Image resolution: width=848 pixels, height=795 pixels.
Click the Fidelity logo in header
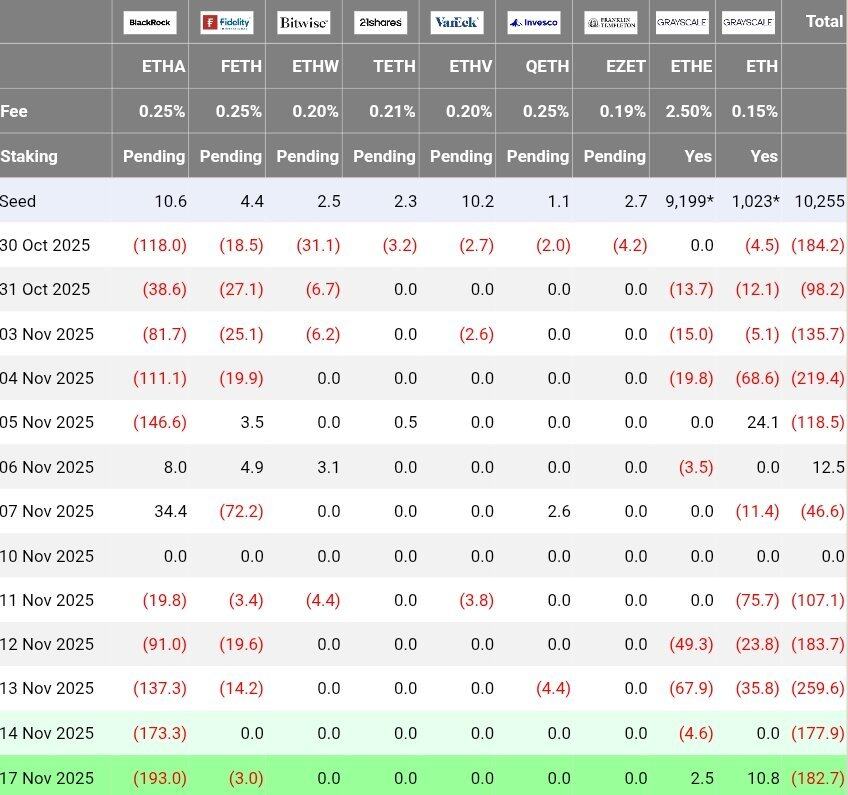pyautogui.click(x=227, y=22)
